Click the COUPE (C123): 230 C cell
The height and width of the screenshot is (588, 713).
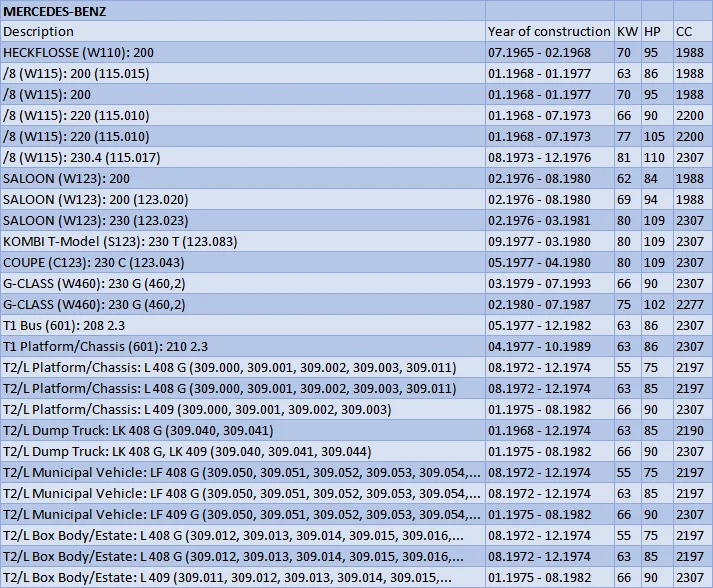point(243,263)
